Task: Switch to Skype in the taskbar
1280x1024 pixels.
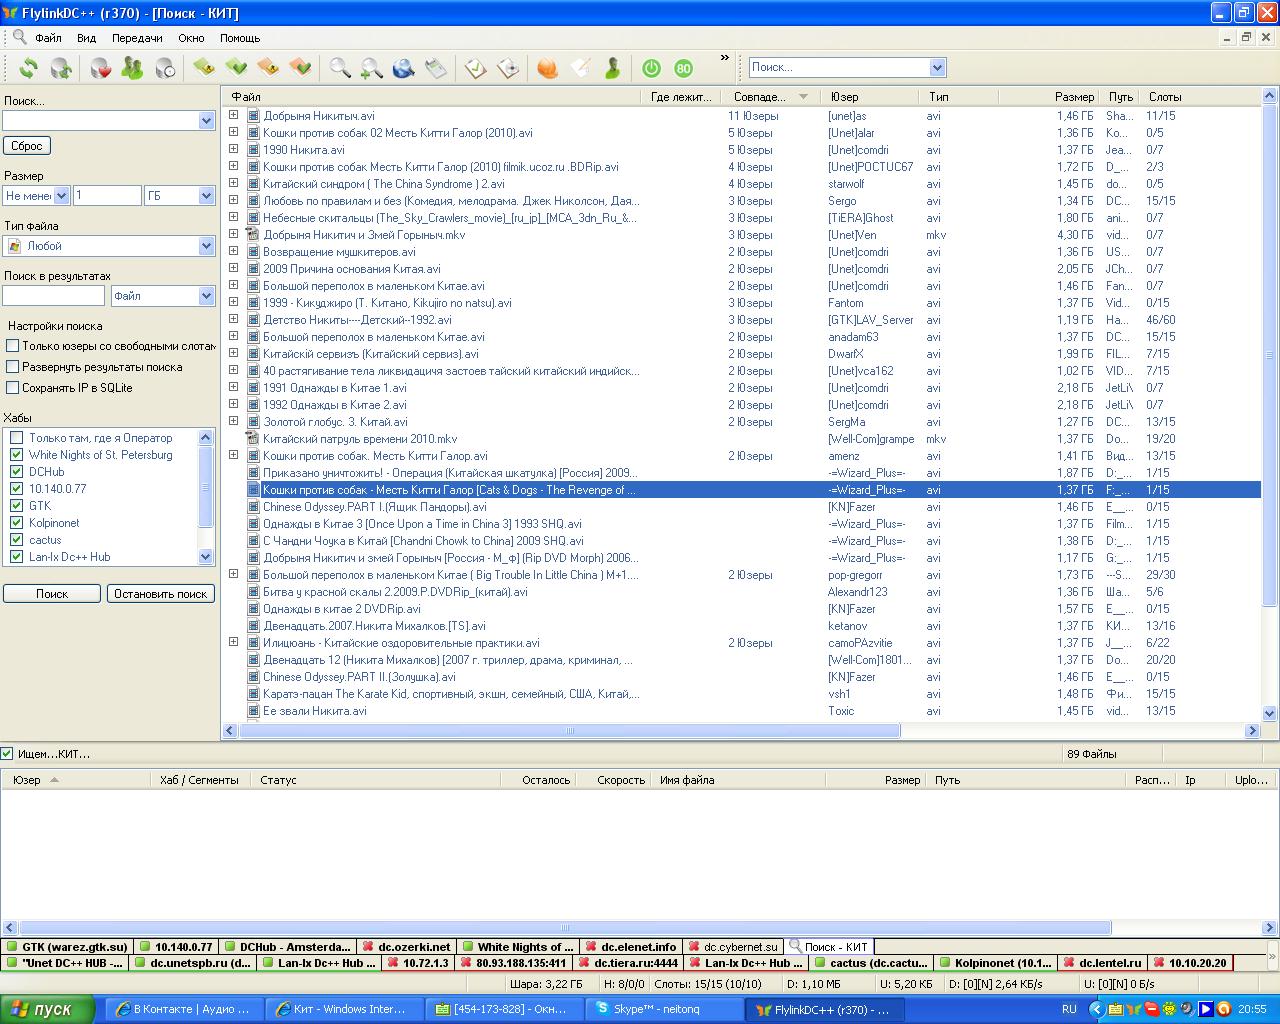Action: 664,1009
